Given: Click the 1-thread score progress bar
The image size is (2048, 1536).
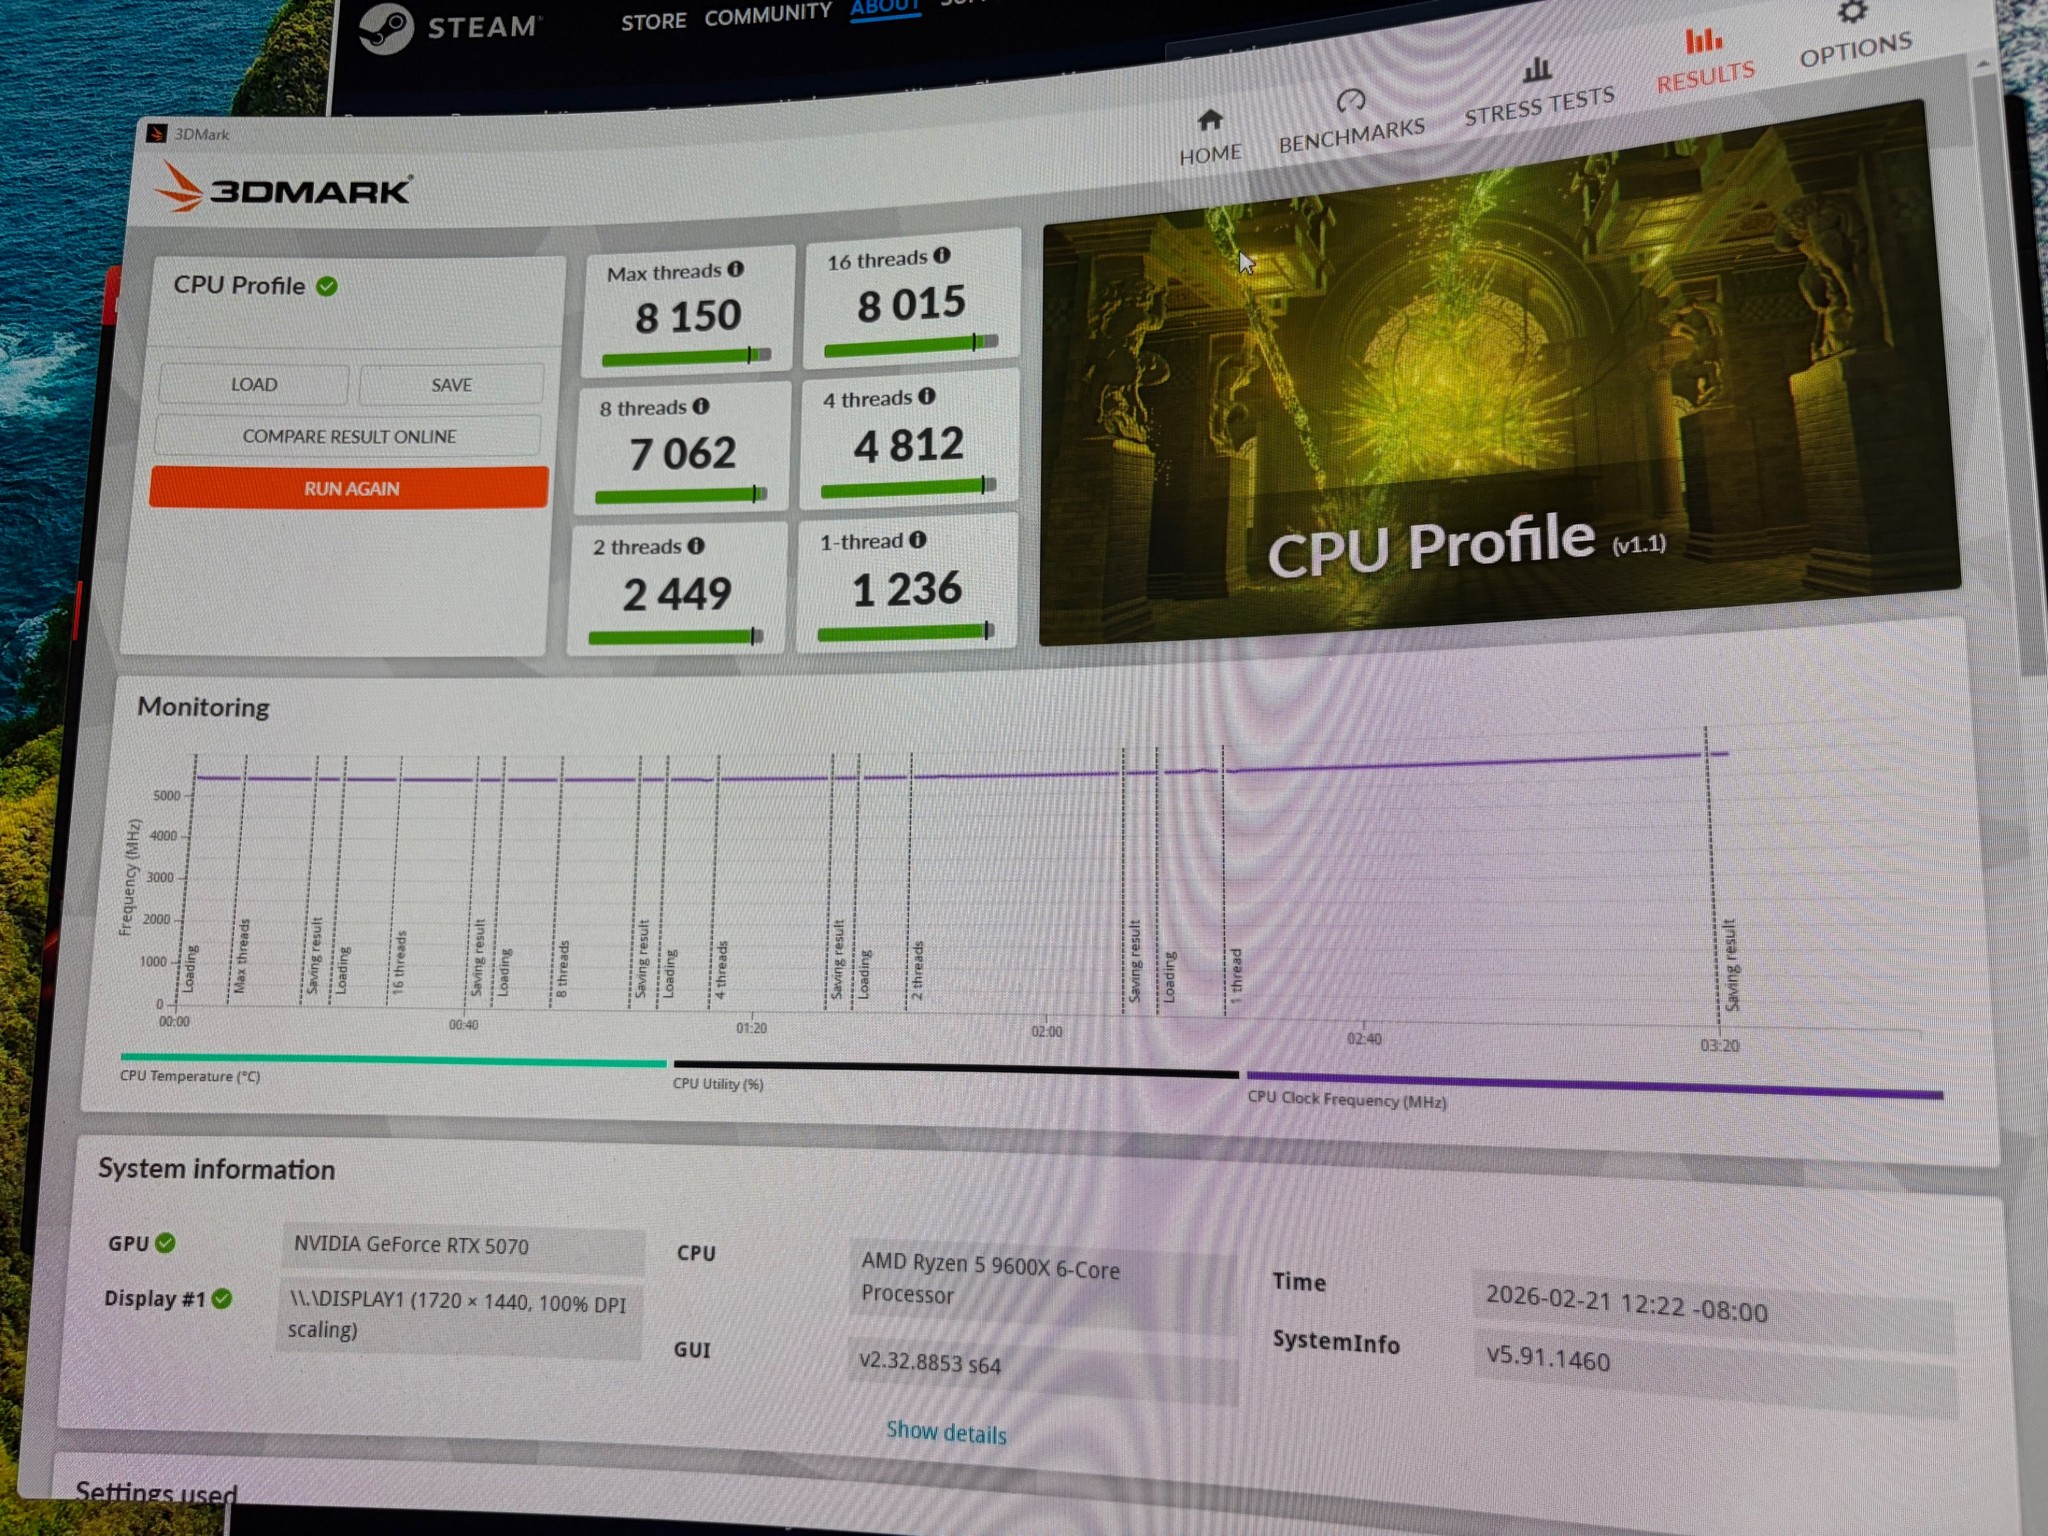Looking at the screenshot, I should [x=905, y=632].
